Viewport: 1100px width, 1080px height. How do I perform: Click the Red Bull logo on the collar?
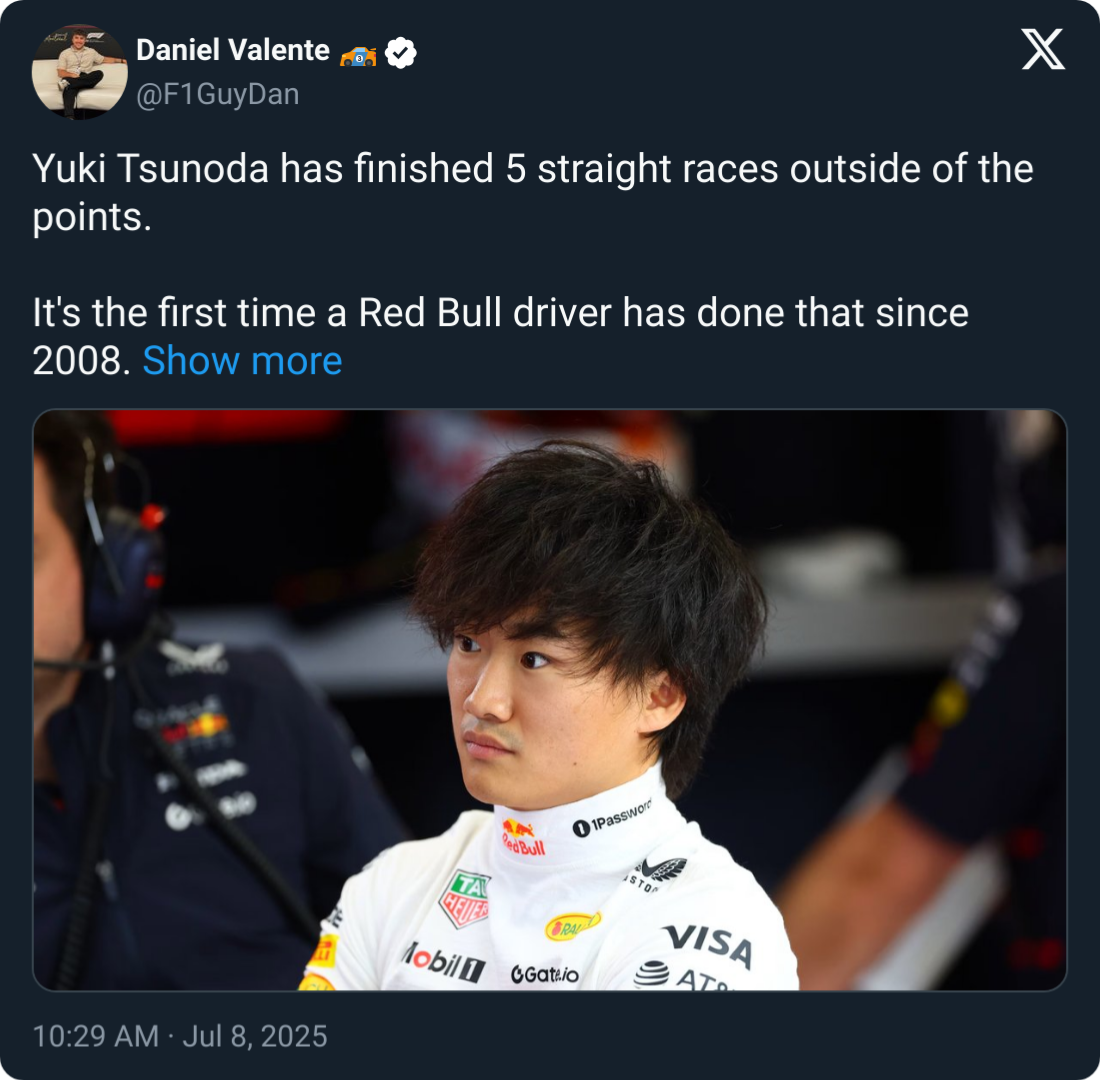(523, 837)
